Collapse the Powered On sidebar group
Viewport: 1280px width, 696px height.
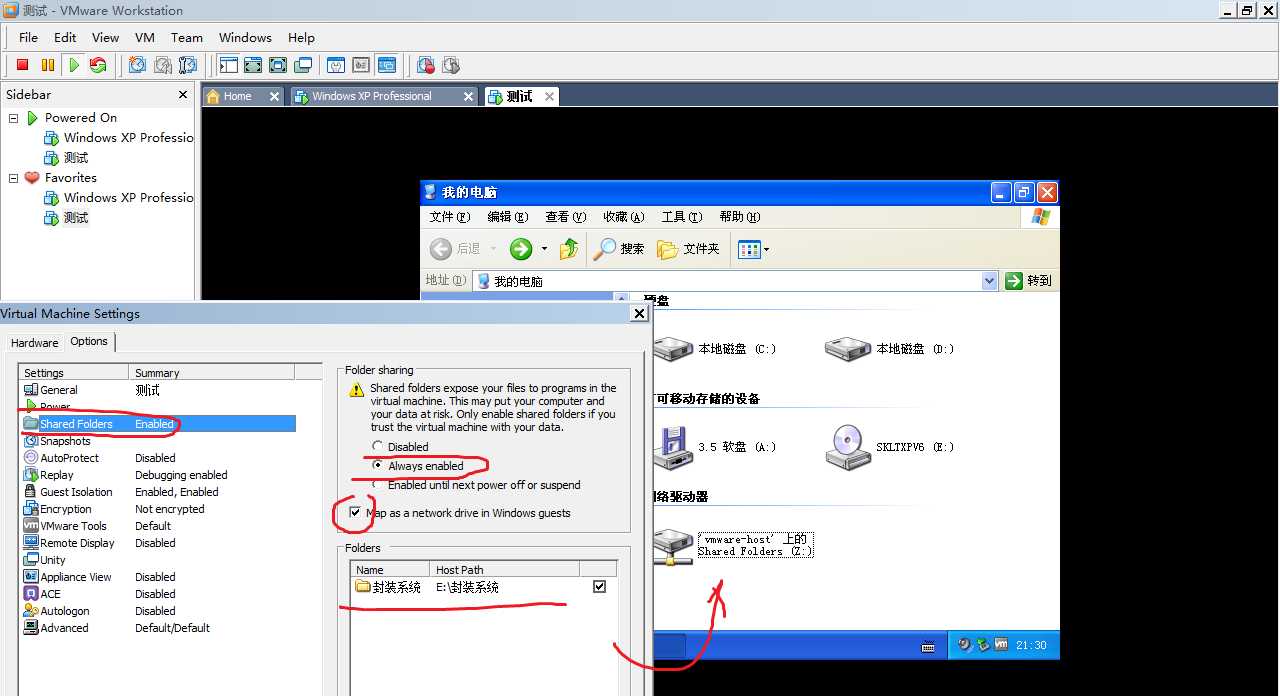point(14,118)
